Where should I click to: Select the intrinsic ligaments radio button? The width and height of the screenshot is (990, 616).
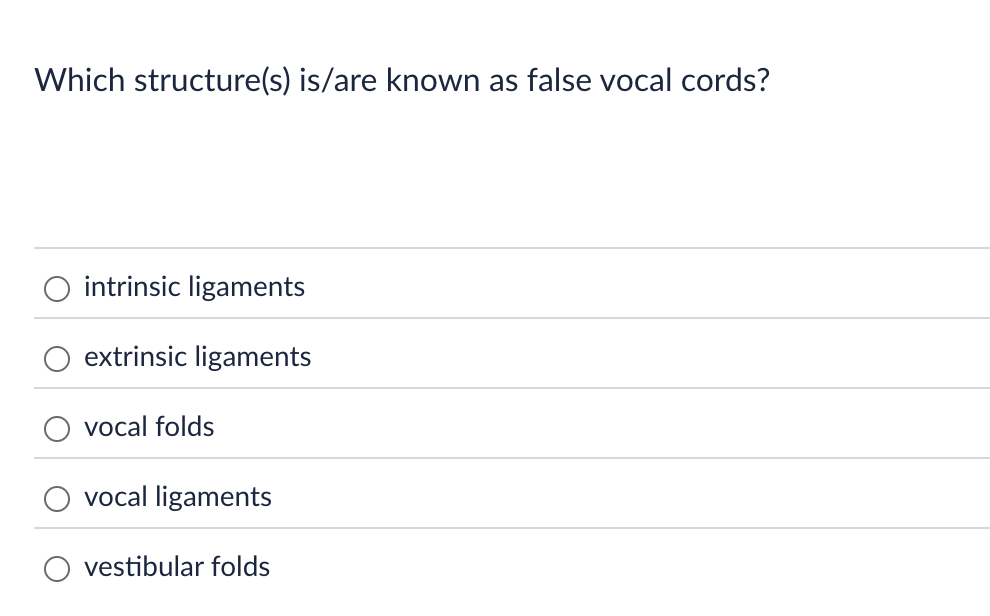[x=57, y=288]
